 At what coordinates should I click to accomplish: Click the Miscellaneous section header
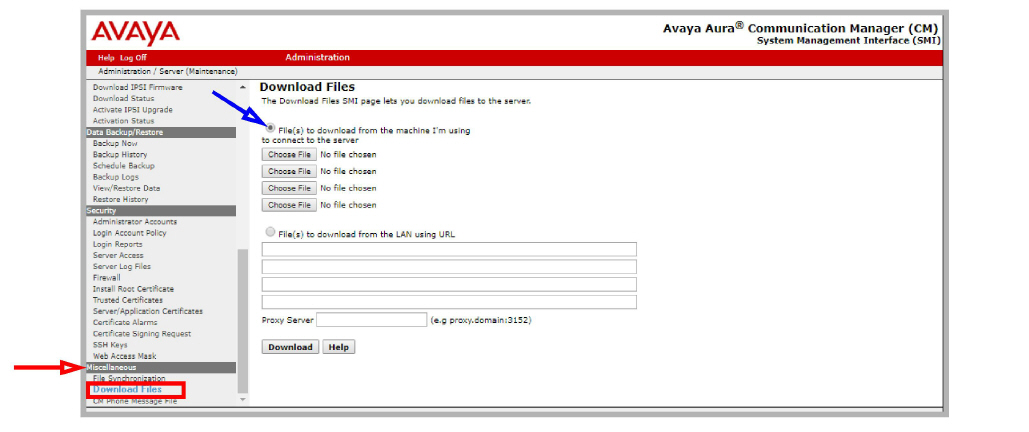click(x=161, y=368)
